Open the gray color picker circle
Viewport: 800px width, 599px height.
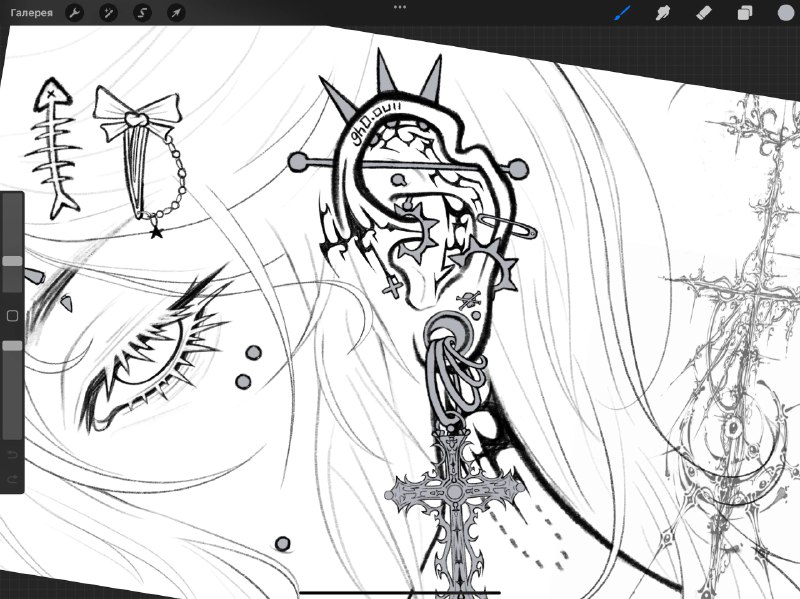pos(786,13)
